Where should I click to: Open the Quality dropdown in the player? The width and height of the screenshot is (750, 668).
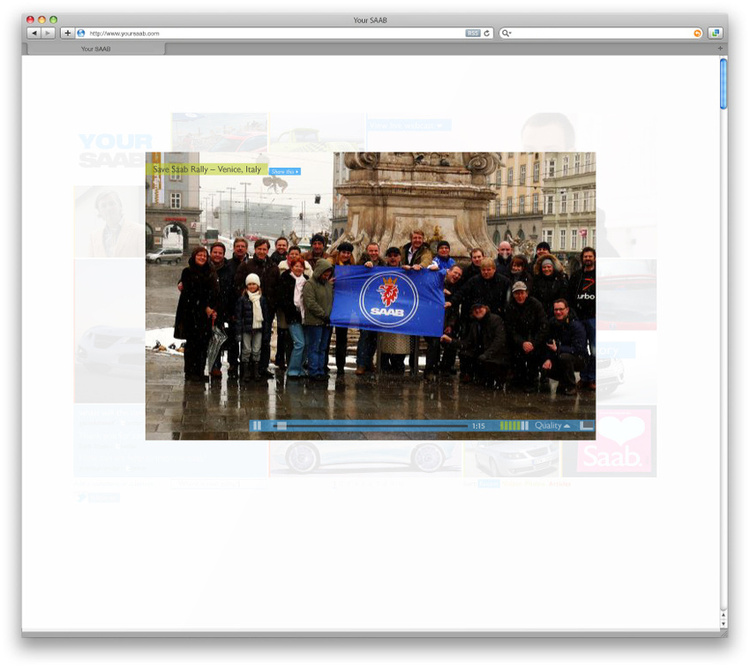(x=552, y=426)
